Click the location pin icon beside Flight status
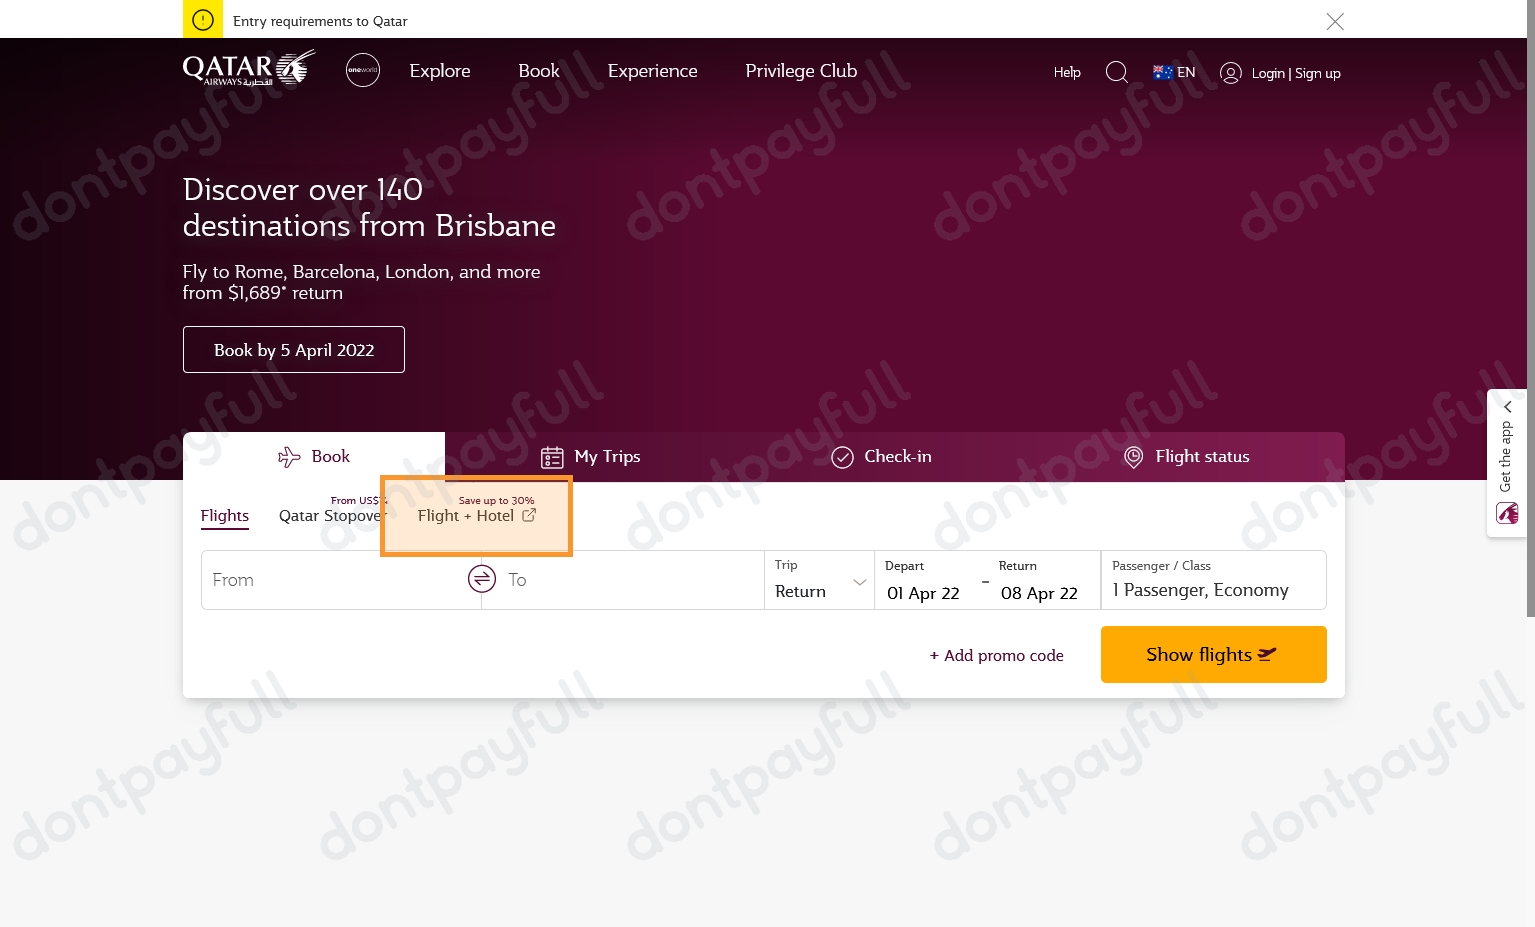Image resolution: width=1535 pixels, height=927 pixels. 1133,456
